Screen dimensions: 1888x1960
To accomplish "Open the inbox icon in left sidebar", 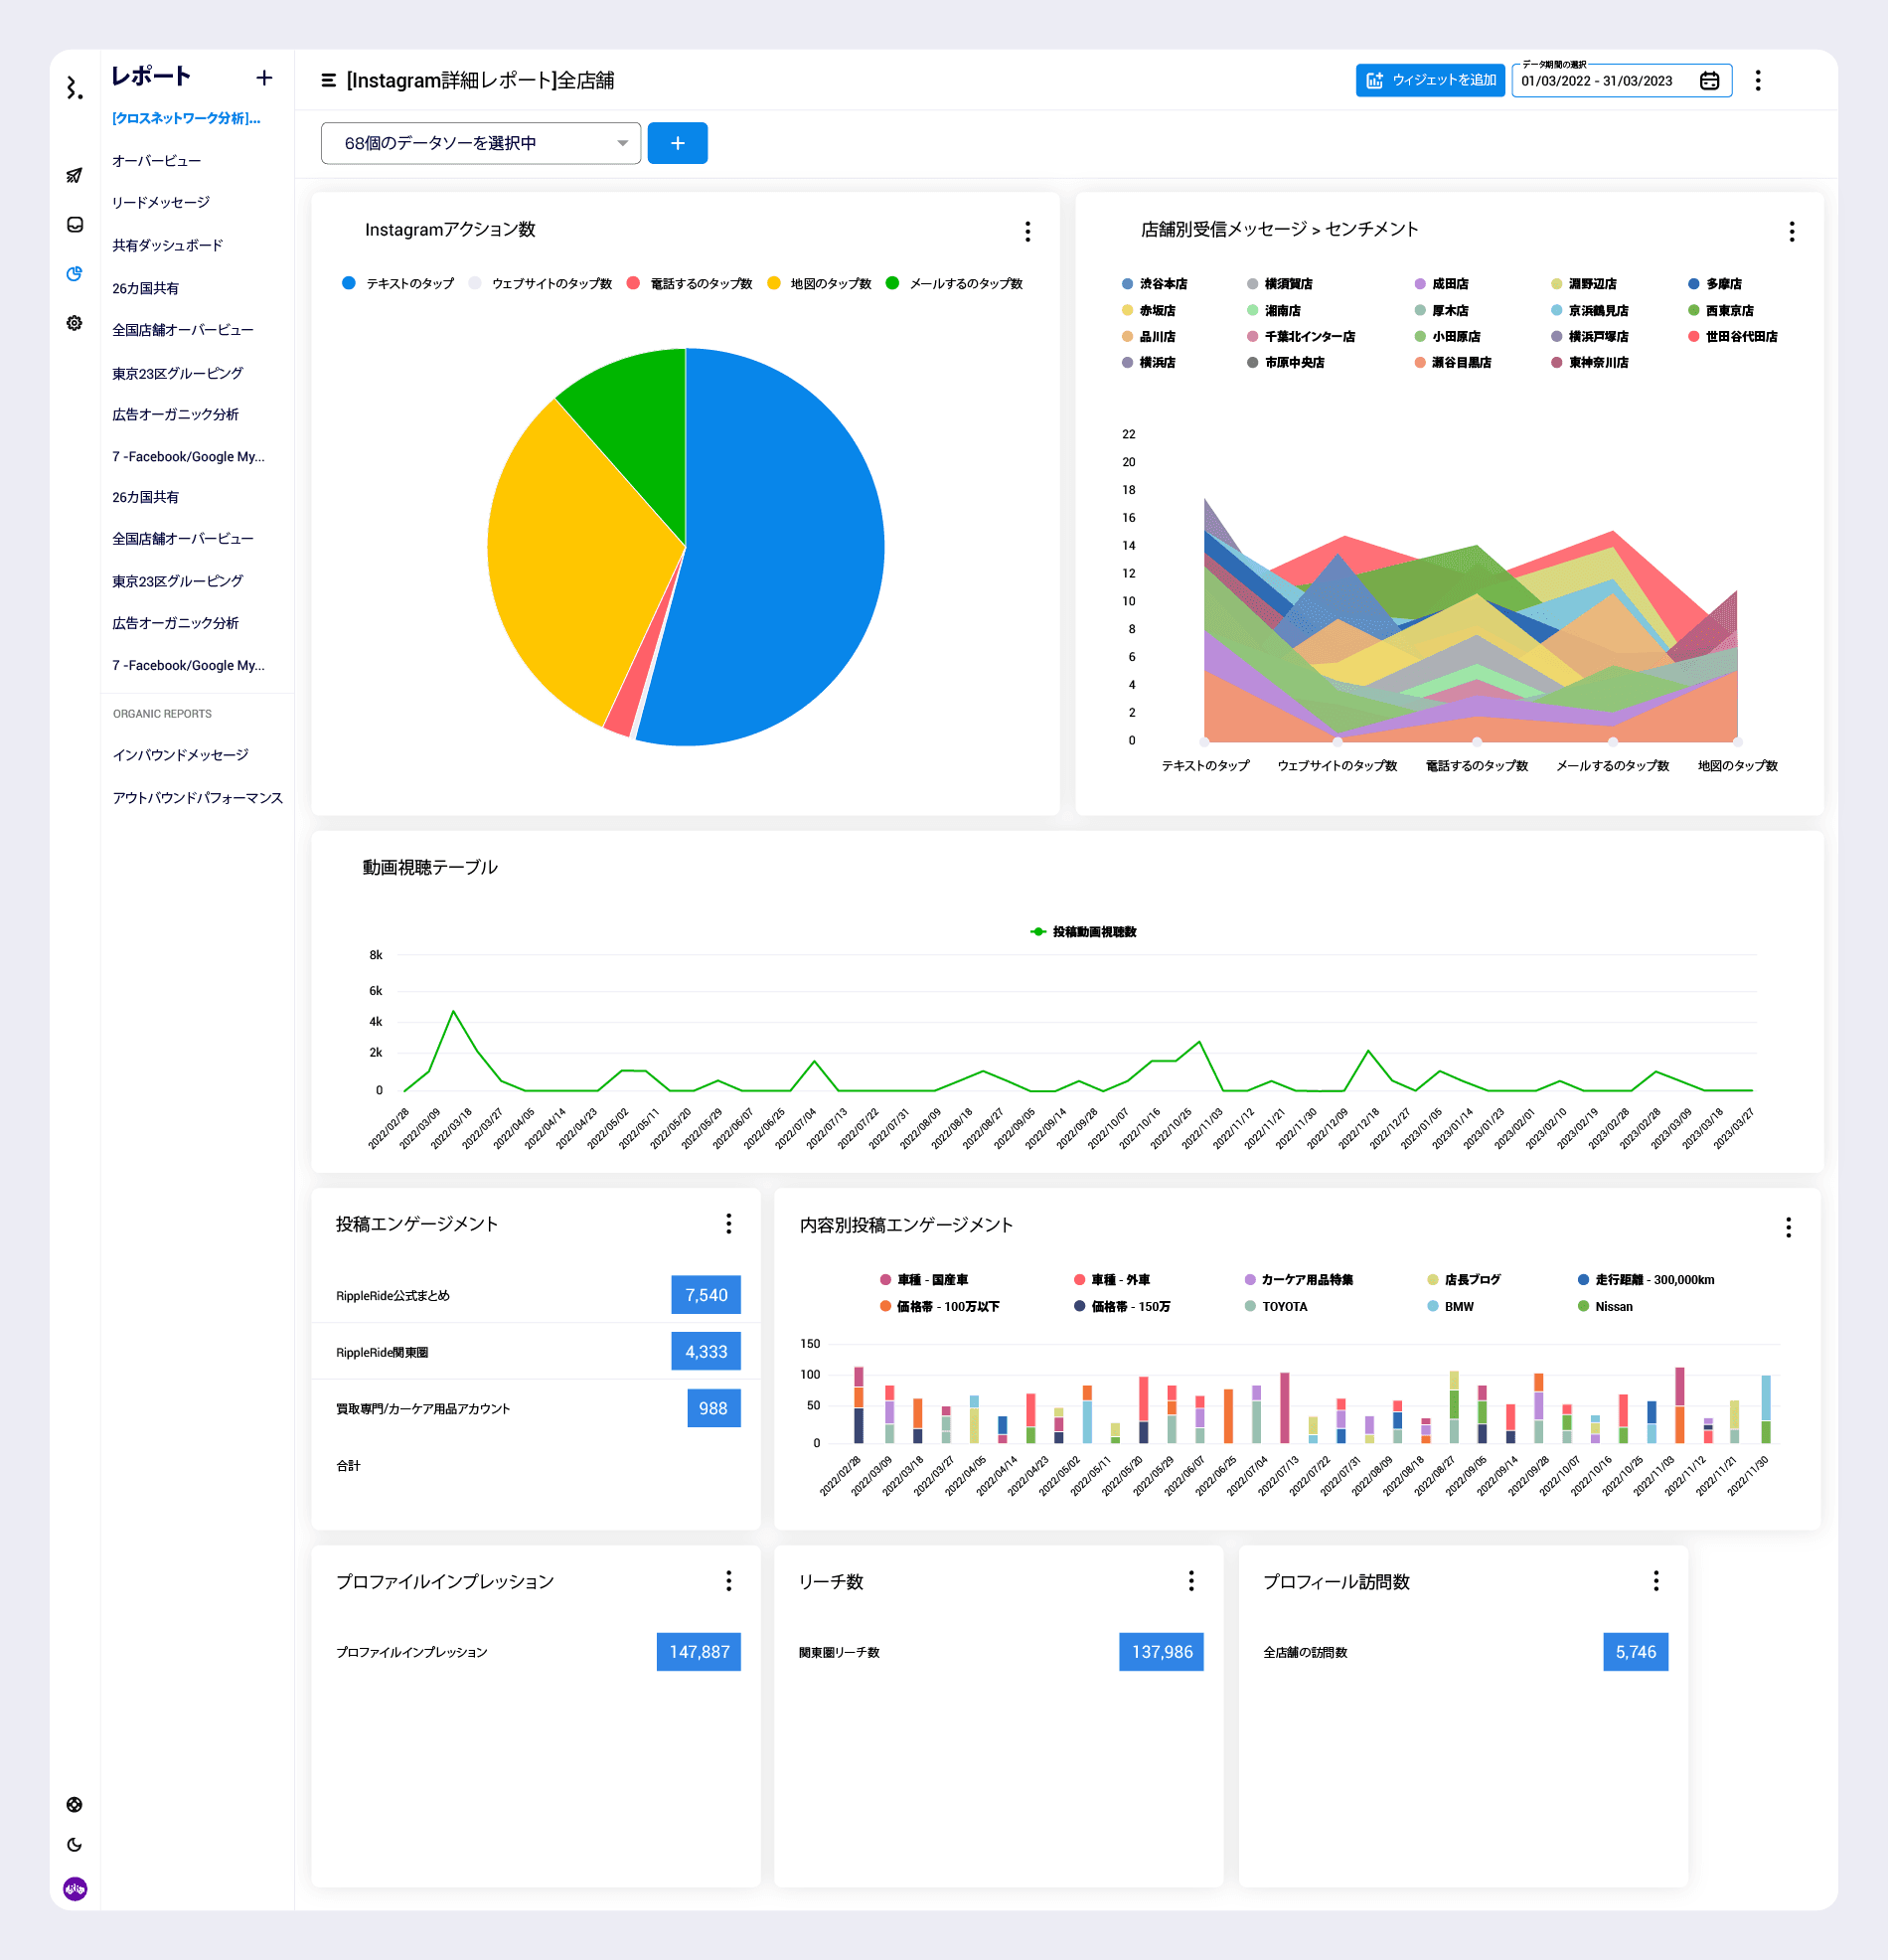I will pyautogui.click(x=74, y=225).
